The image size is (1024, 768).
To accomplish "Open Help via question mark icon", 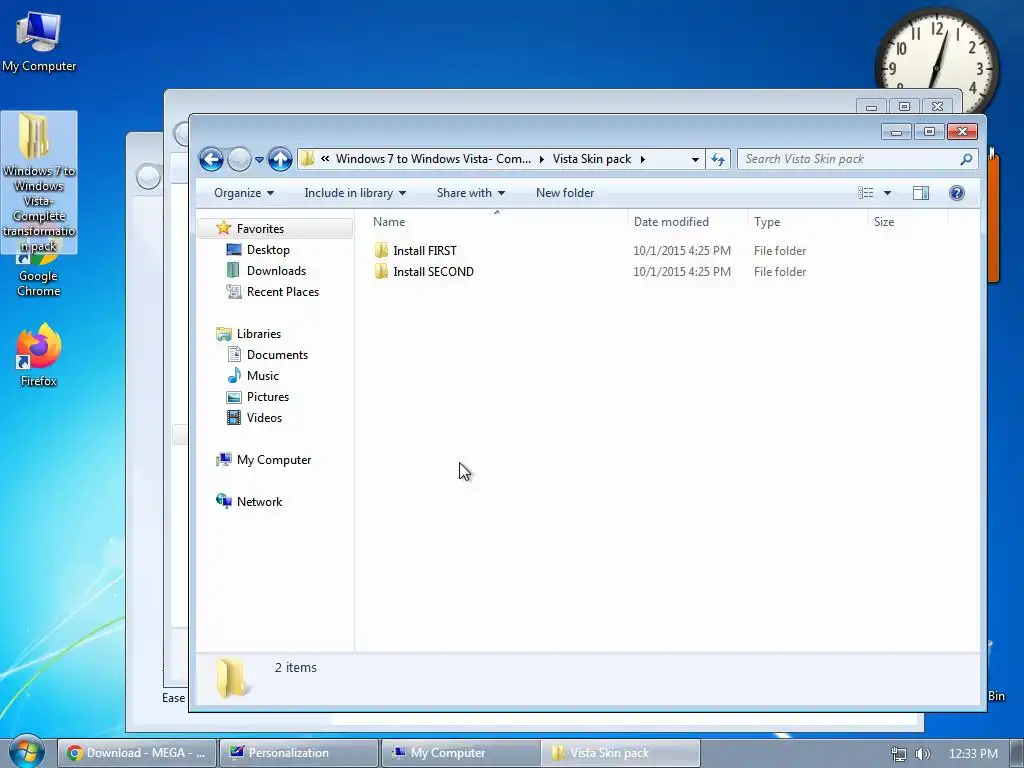I will tap(957, 193).
